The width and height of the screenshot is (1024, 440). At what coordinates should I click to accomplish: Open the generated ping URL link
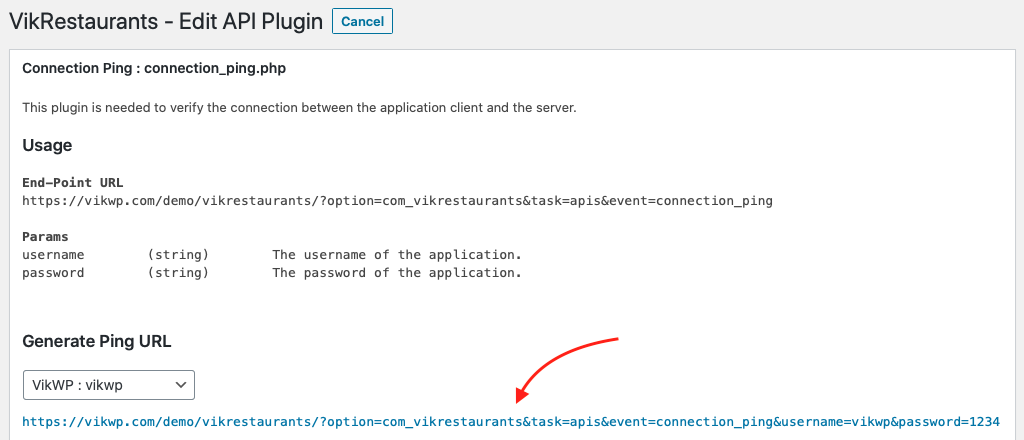[511, 422]
